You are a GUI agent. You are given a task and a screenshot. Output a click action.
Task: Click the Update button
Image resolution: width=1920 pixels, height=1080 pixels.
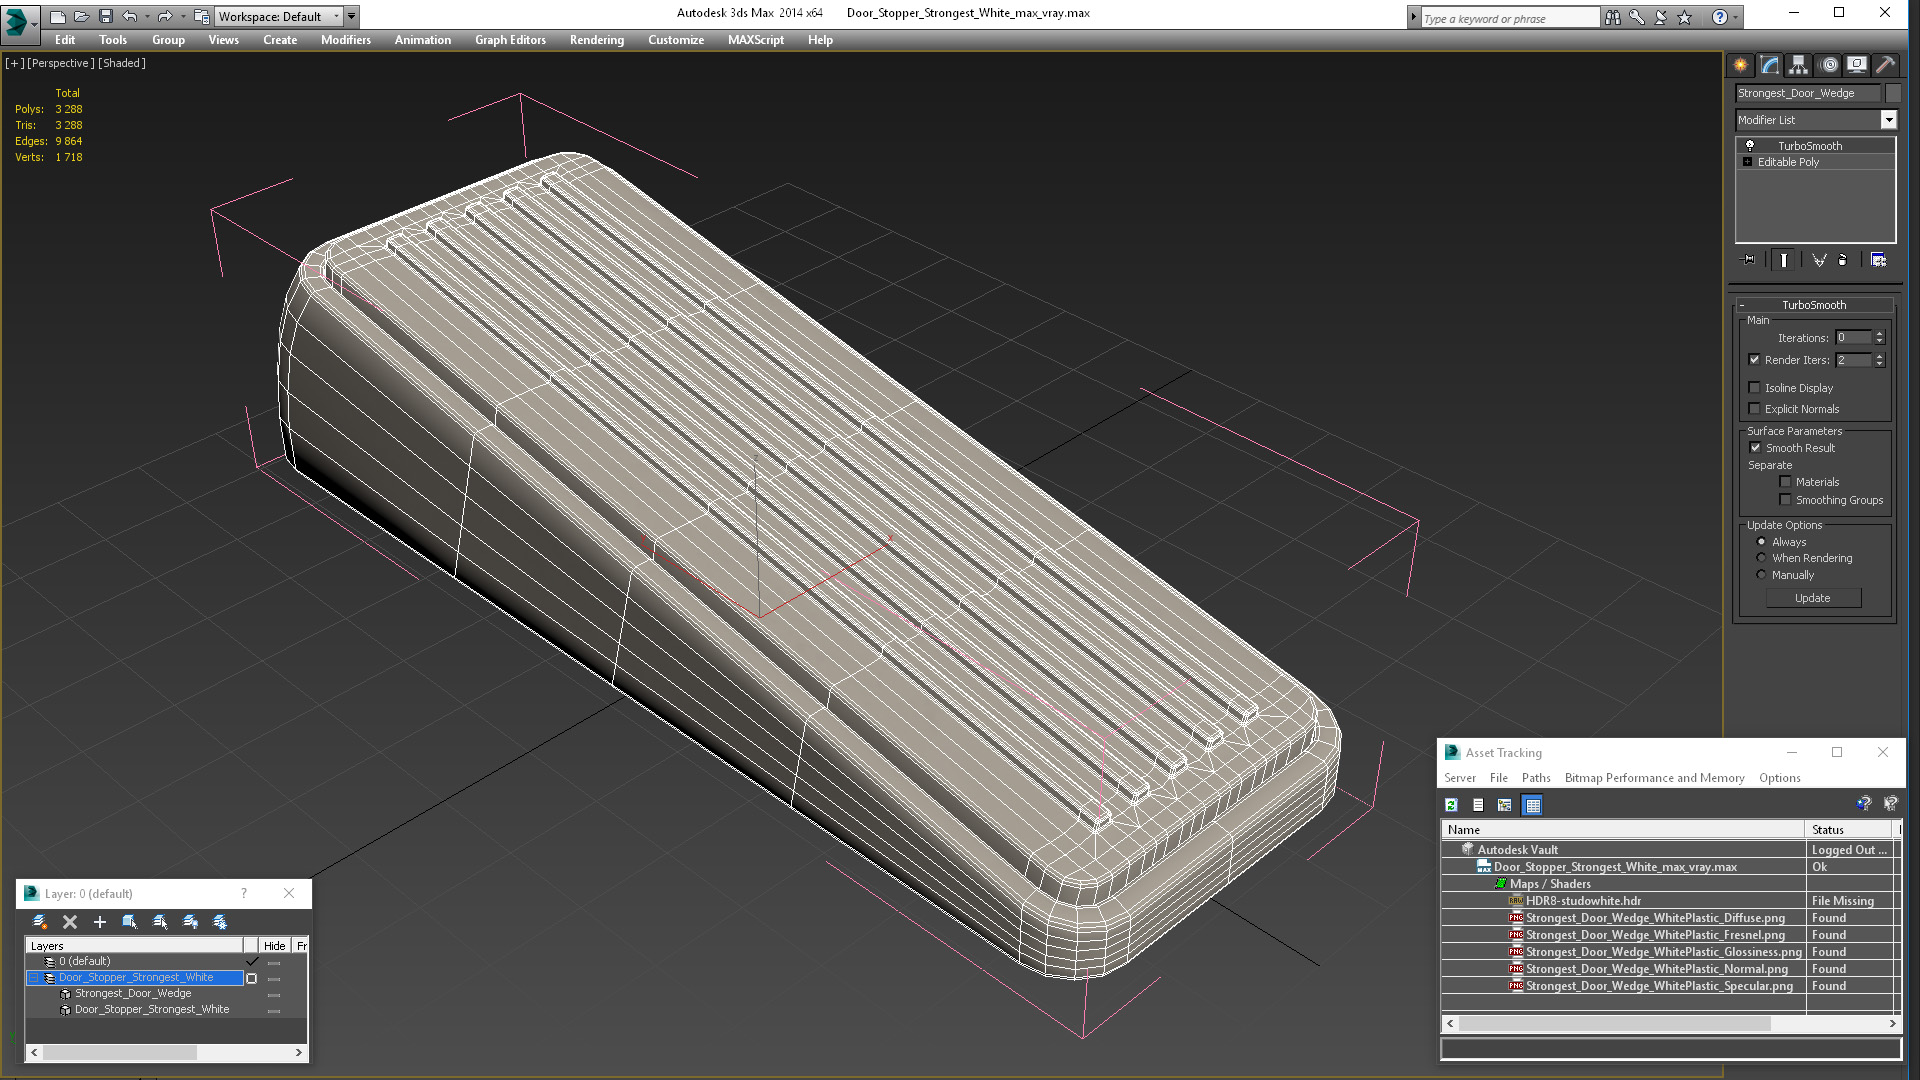coord(1813,598)
